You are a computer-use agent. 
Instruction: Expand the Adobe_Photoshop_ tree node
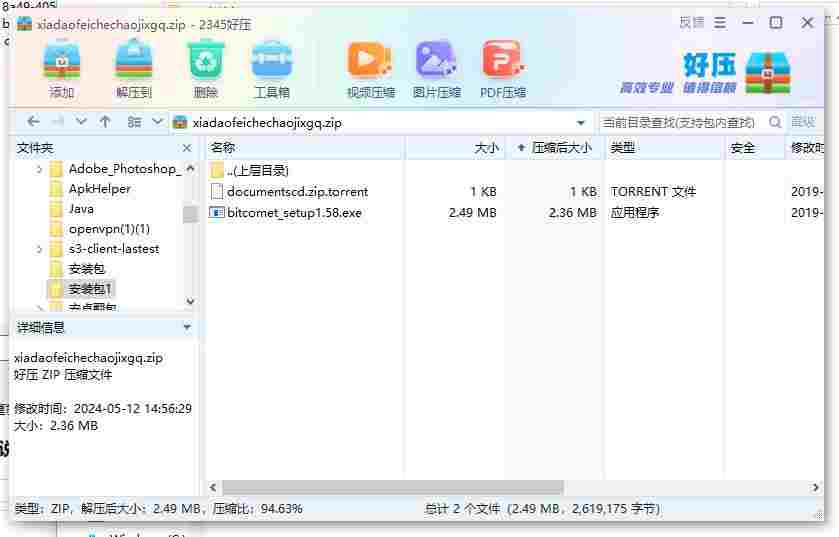click(x=39, y=170)
